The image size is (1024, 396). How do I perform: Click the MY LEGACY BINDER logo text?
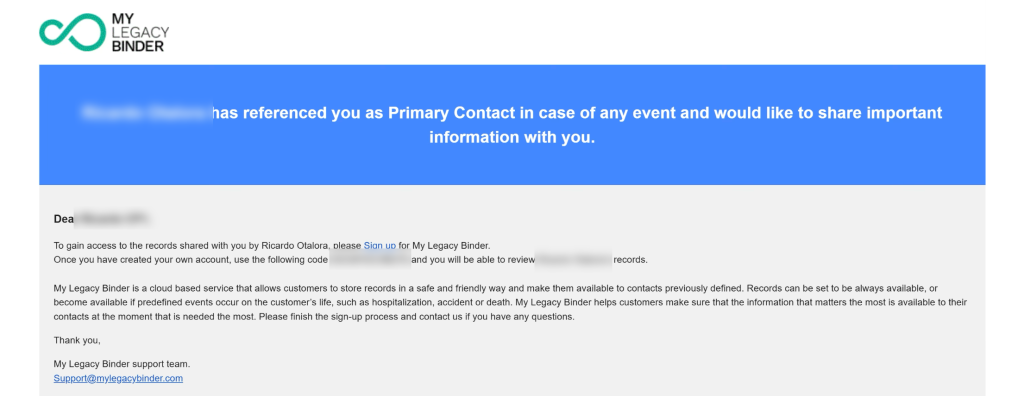point(140,32)
